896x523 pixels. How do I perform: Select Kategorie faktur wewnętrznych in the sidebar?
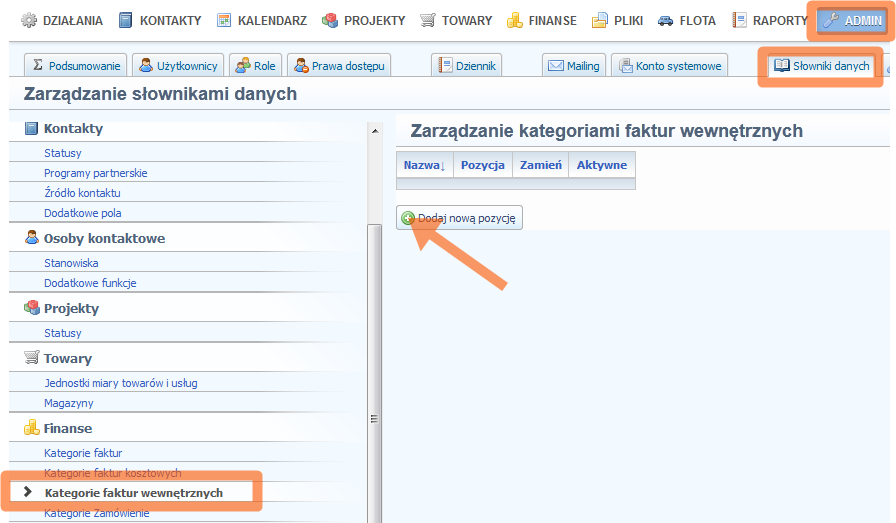(133, 493)
